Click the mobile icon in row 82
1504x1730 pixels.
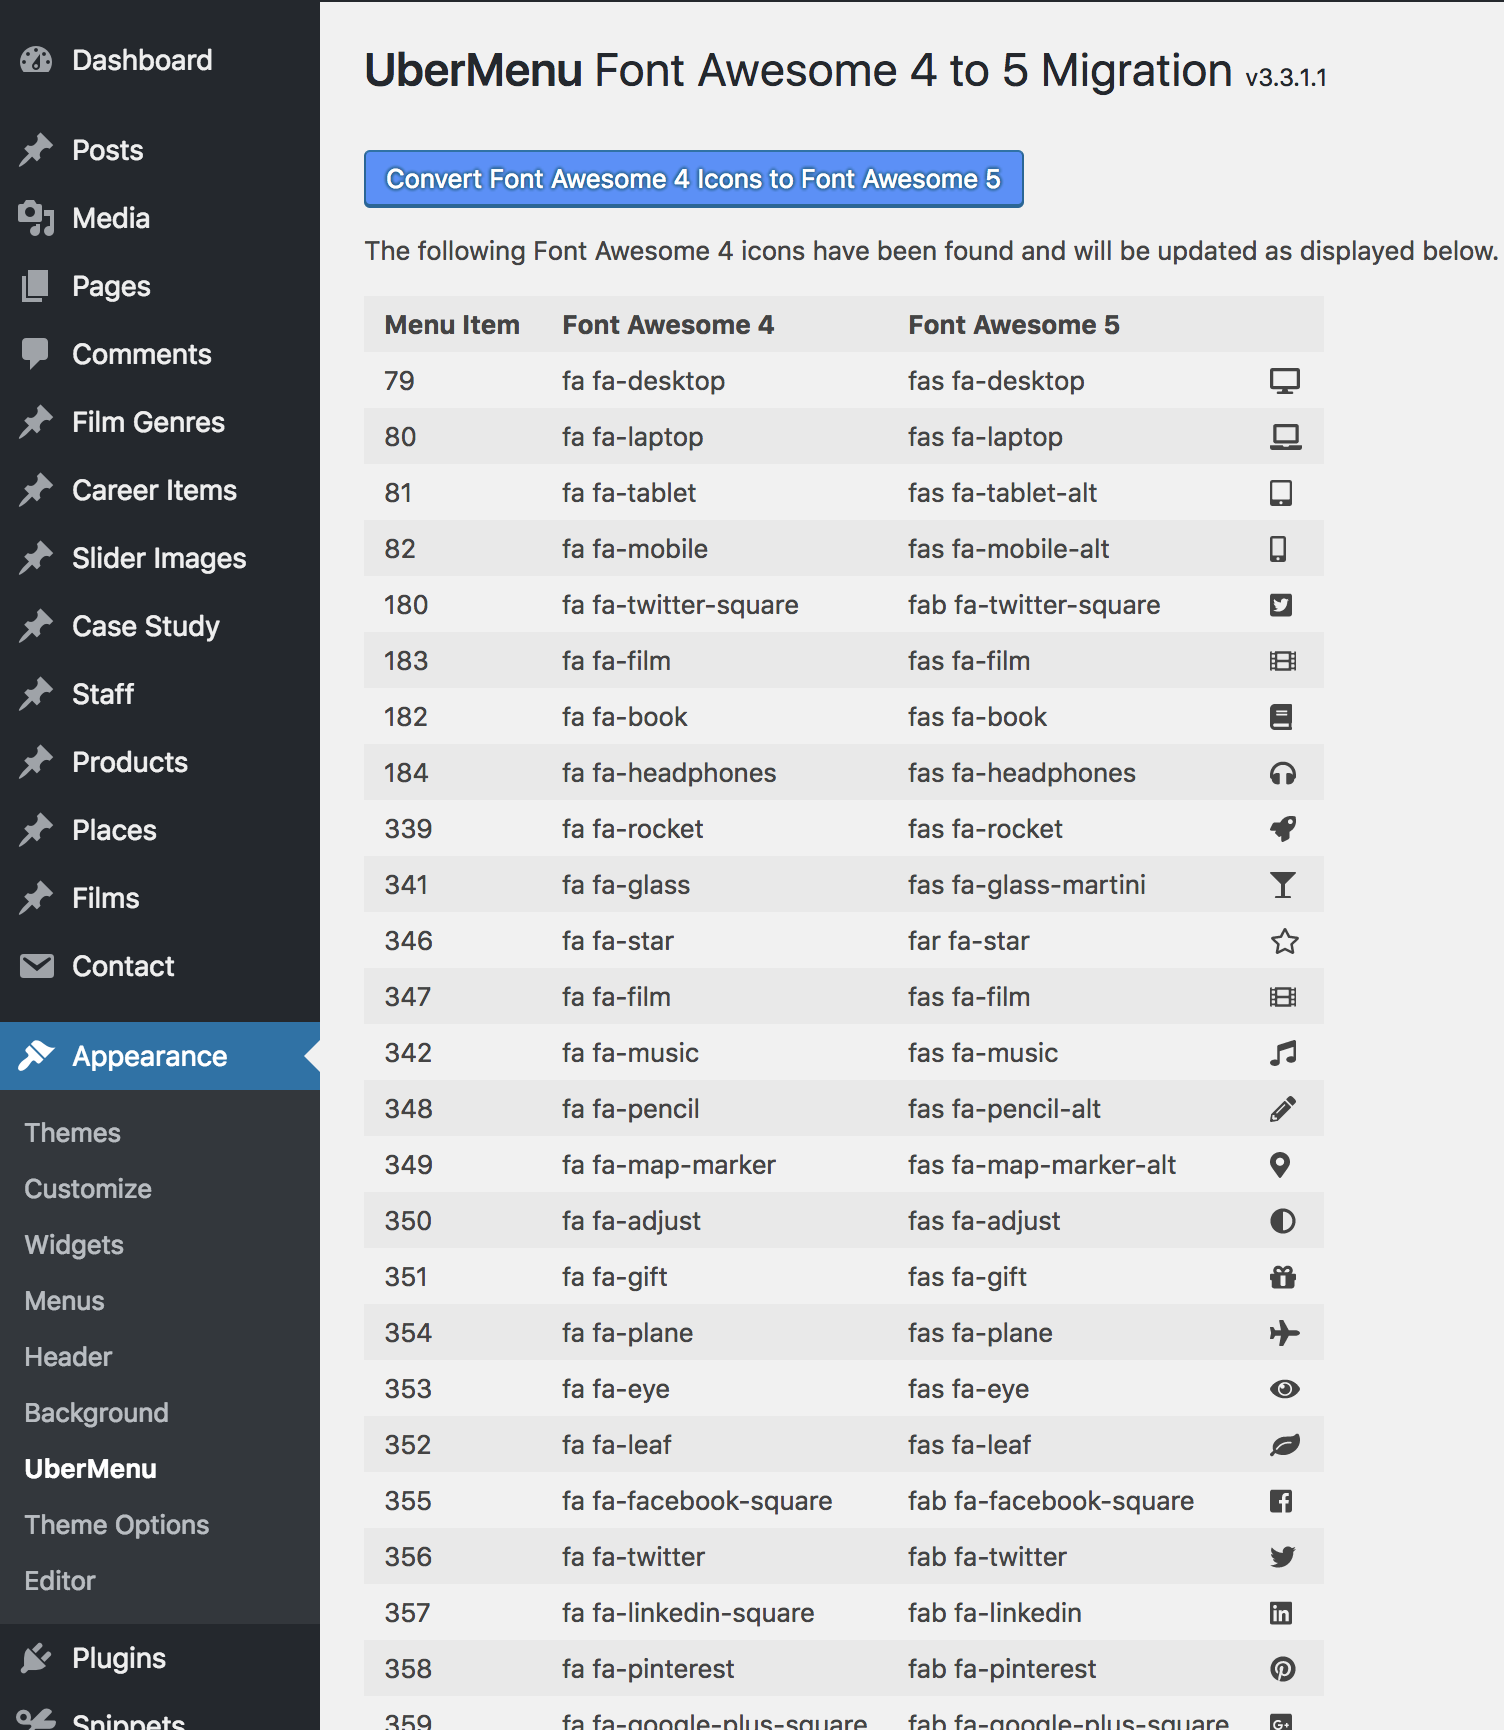1278,549
